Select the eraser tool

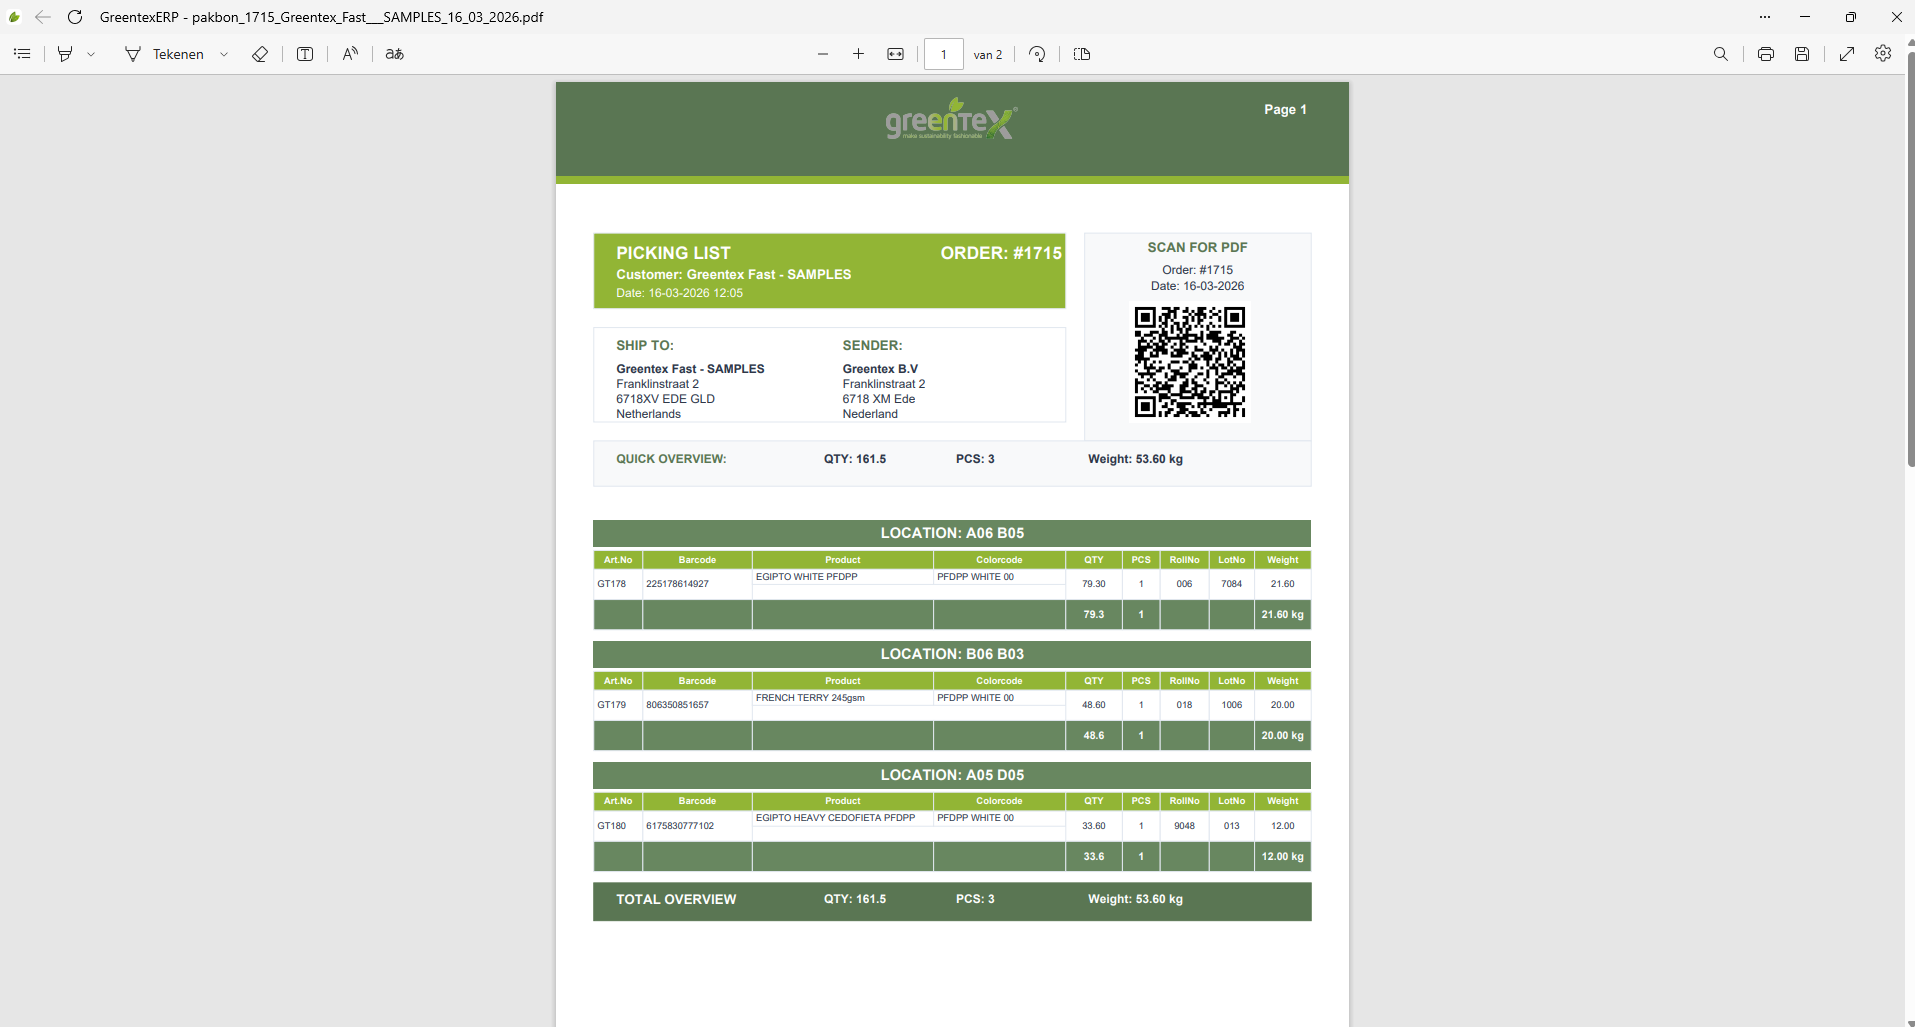point(260,54)
